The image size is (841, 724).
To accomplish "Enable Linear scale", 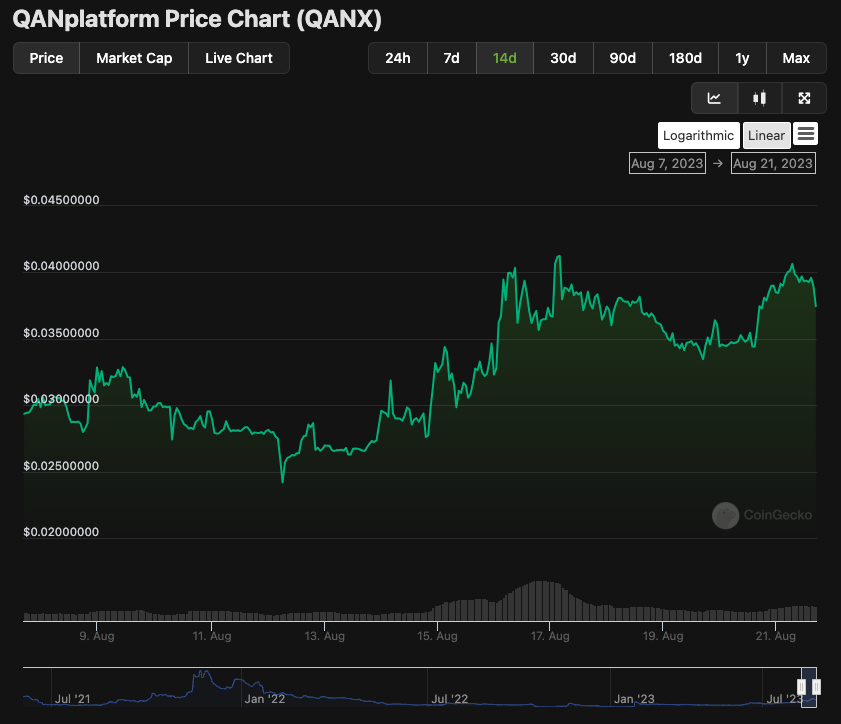I will 766,135.
